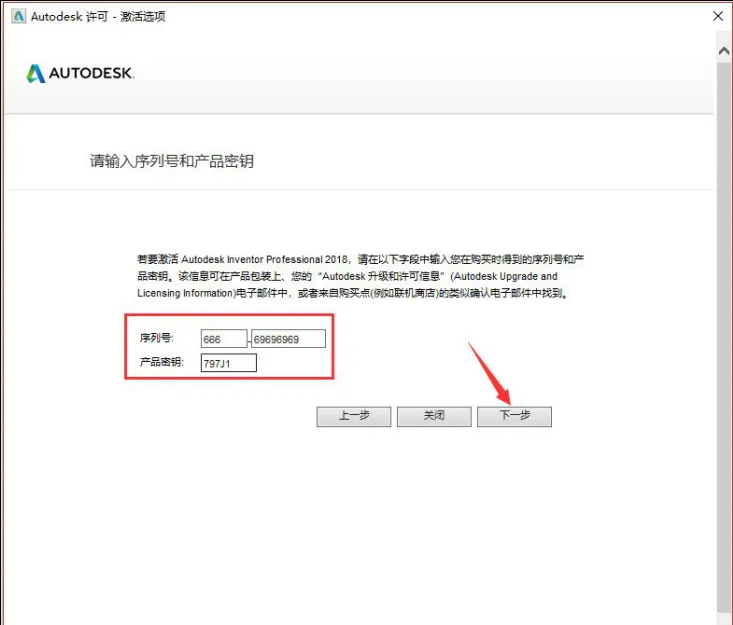Viewport: 733px width, 625px height.
Task: Focus the serial number field showing 69696969
Action: 288,339
